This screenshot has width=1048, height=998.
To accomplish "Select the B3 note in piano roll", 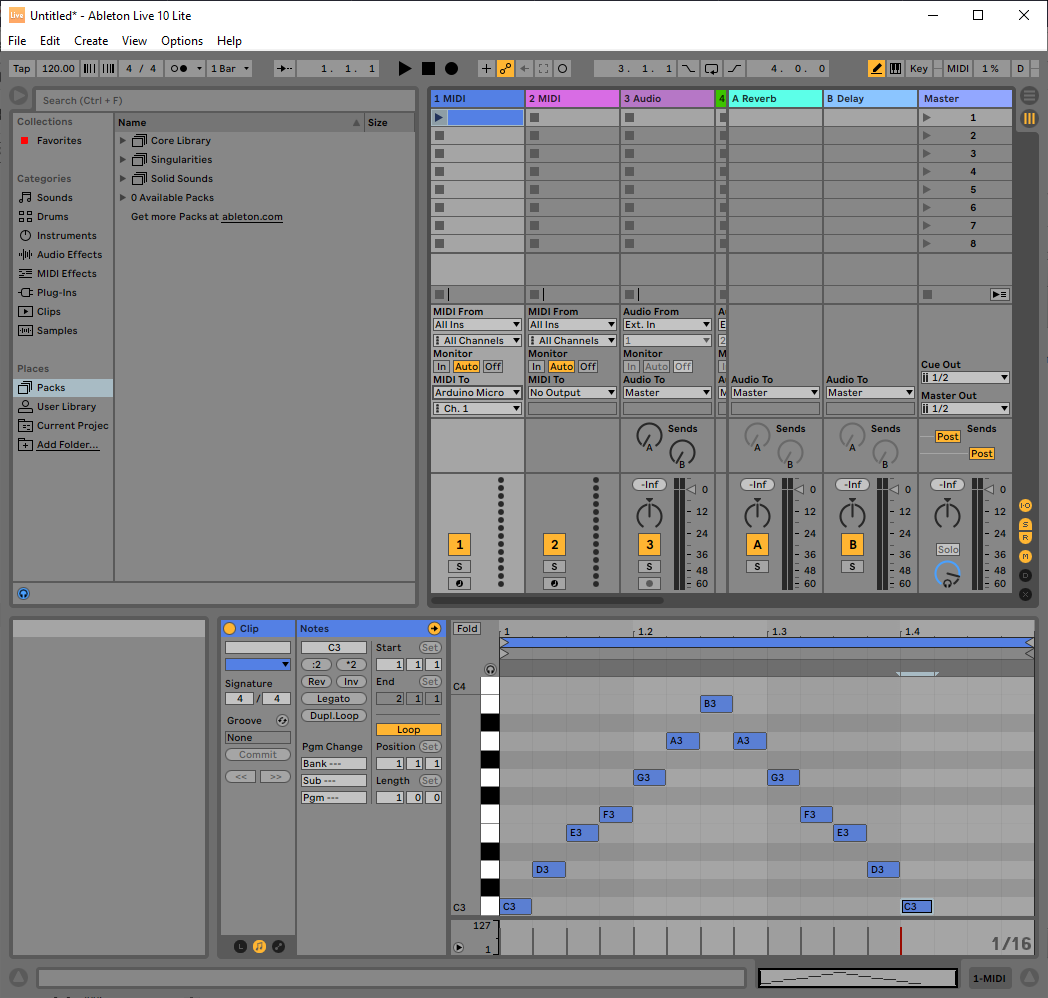I will (x=716, y=703).
